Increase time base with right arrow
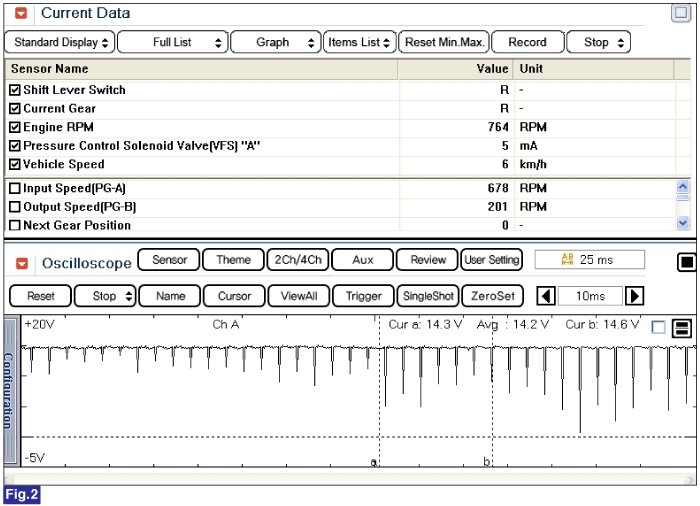Image resolution: width=700 pixels, height=506 pixels. [634, 296]
